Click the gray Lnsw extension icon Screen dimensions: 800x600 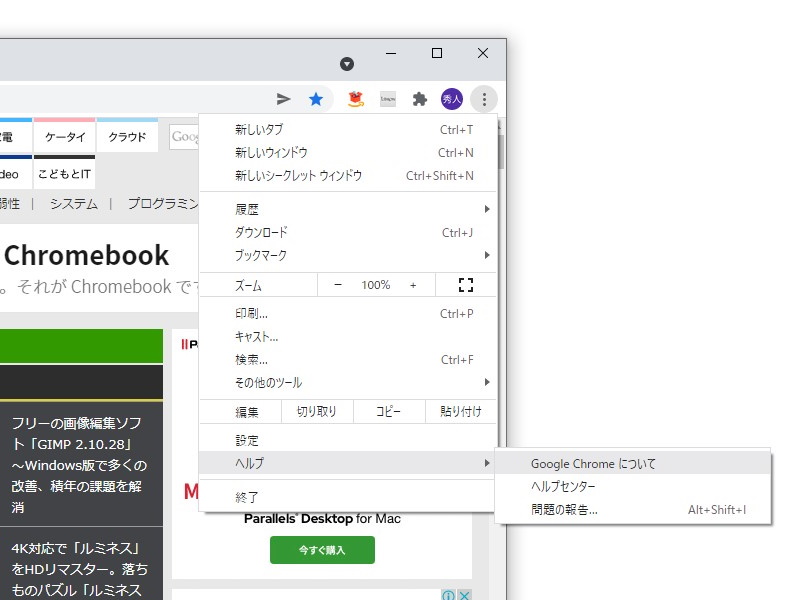pos(387,99)
